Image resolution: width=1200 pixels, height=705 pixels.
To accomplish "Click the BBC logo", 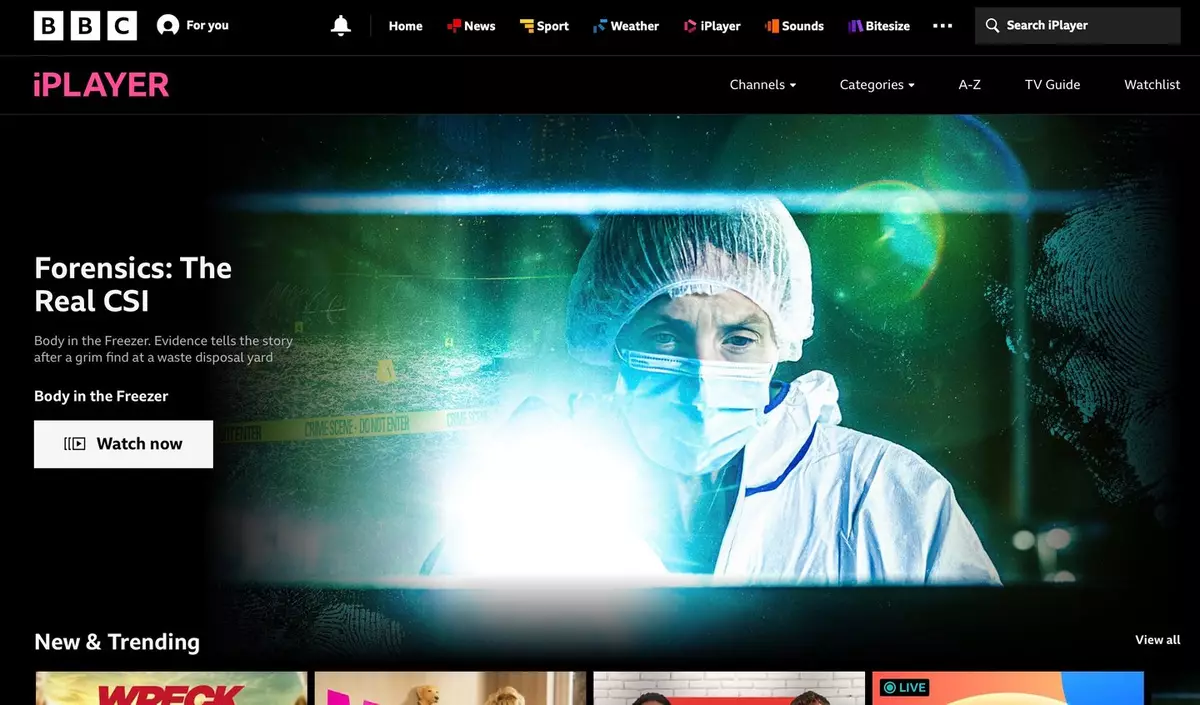I will (85, 25).
